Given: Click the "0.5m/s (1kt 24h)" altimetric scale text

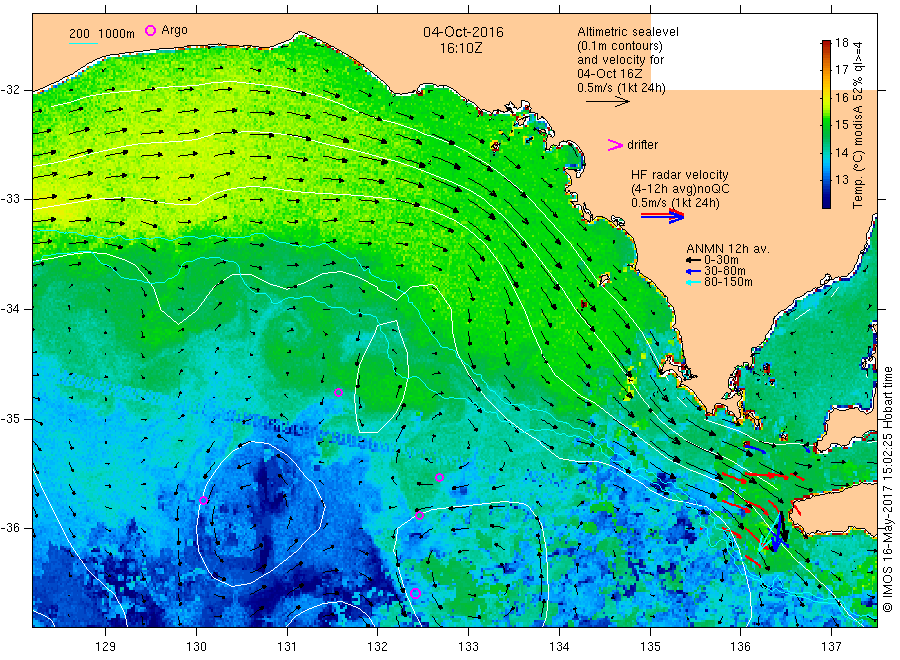Looking at the screenshot, I should pos(622,88).
